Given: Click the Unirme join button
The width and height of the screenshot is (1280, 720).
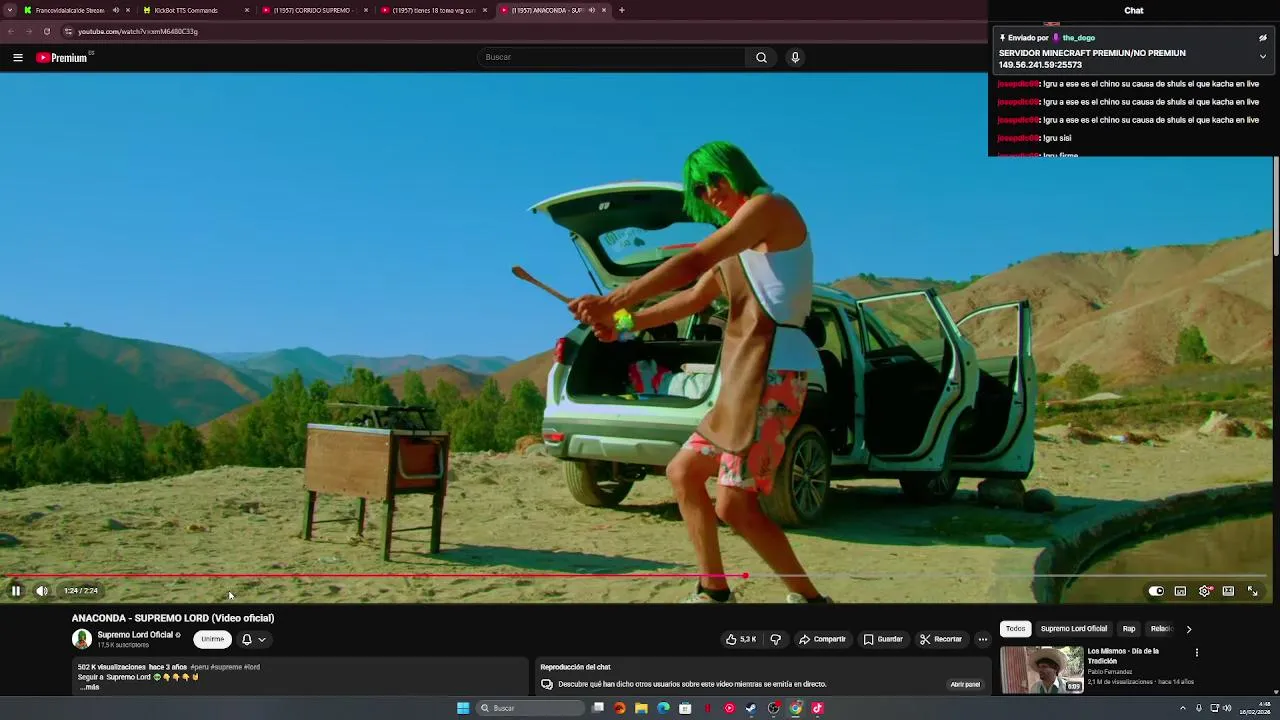Looking at the screenshot, I should click(213, 639).
